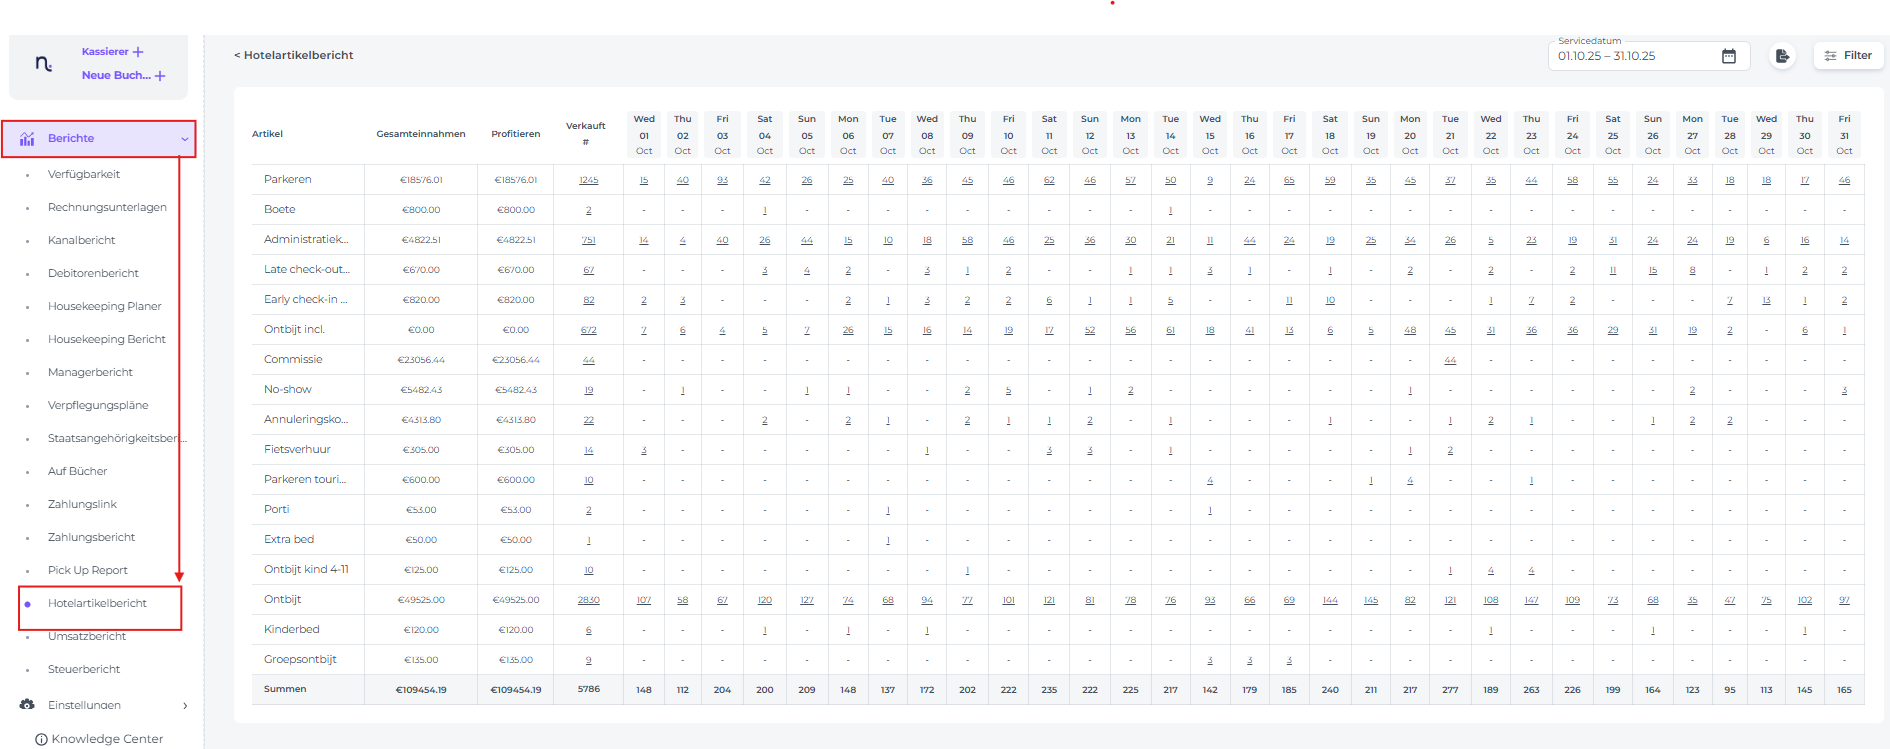Click the Einstellungen gear icon
The width and height of the screenshot is (1890, 749).
click(x=27, y=705)
